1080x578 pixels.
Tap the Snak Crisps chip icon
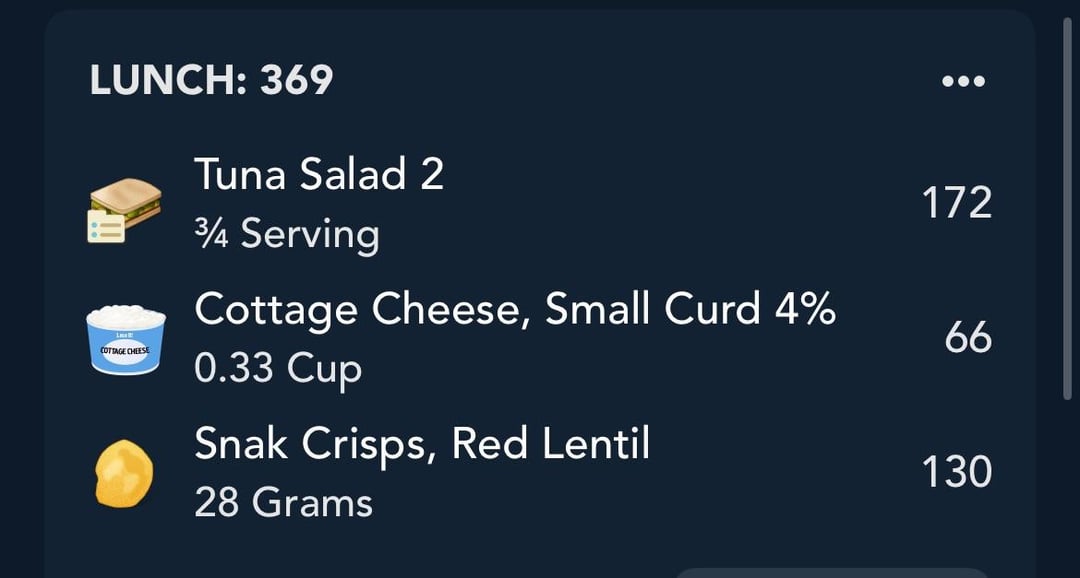[x=123, y=473]
